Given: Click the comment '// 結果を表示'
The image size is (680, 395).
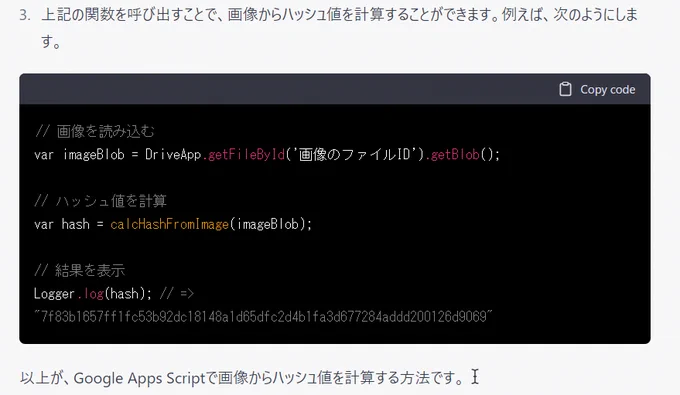Looking at the screenshot, I should [x=79, y=270].
